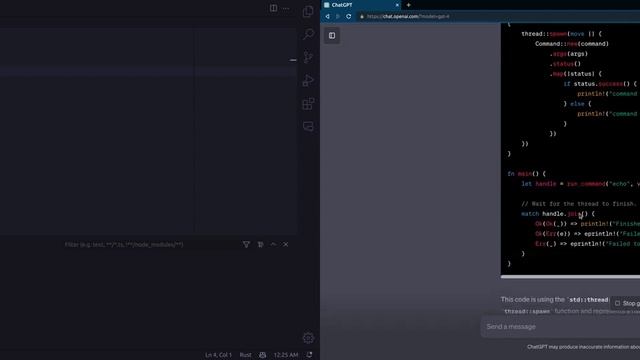Click Ln 4, Col 1 in status bar
This screenshot has width=640, height=360.
[x=218, y=355]
